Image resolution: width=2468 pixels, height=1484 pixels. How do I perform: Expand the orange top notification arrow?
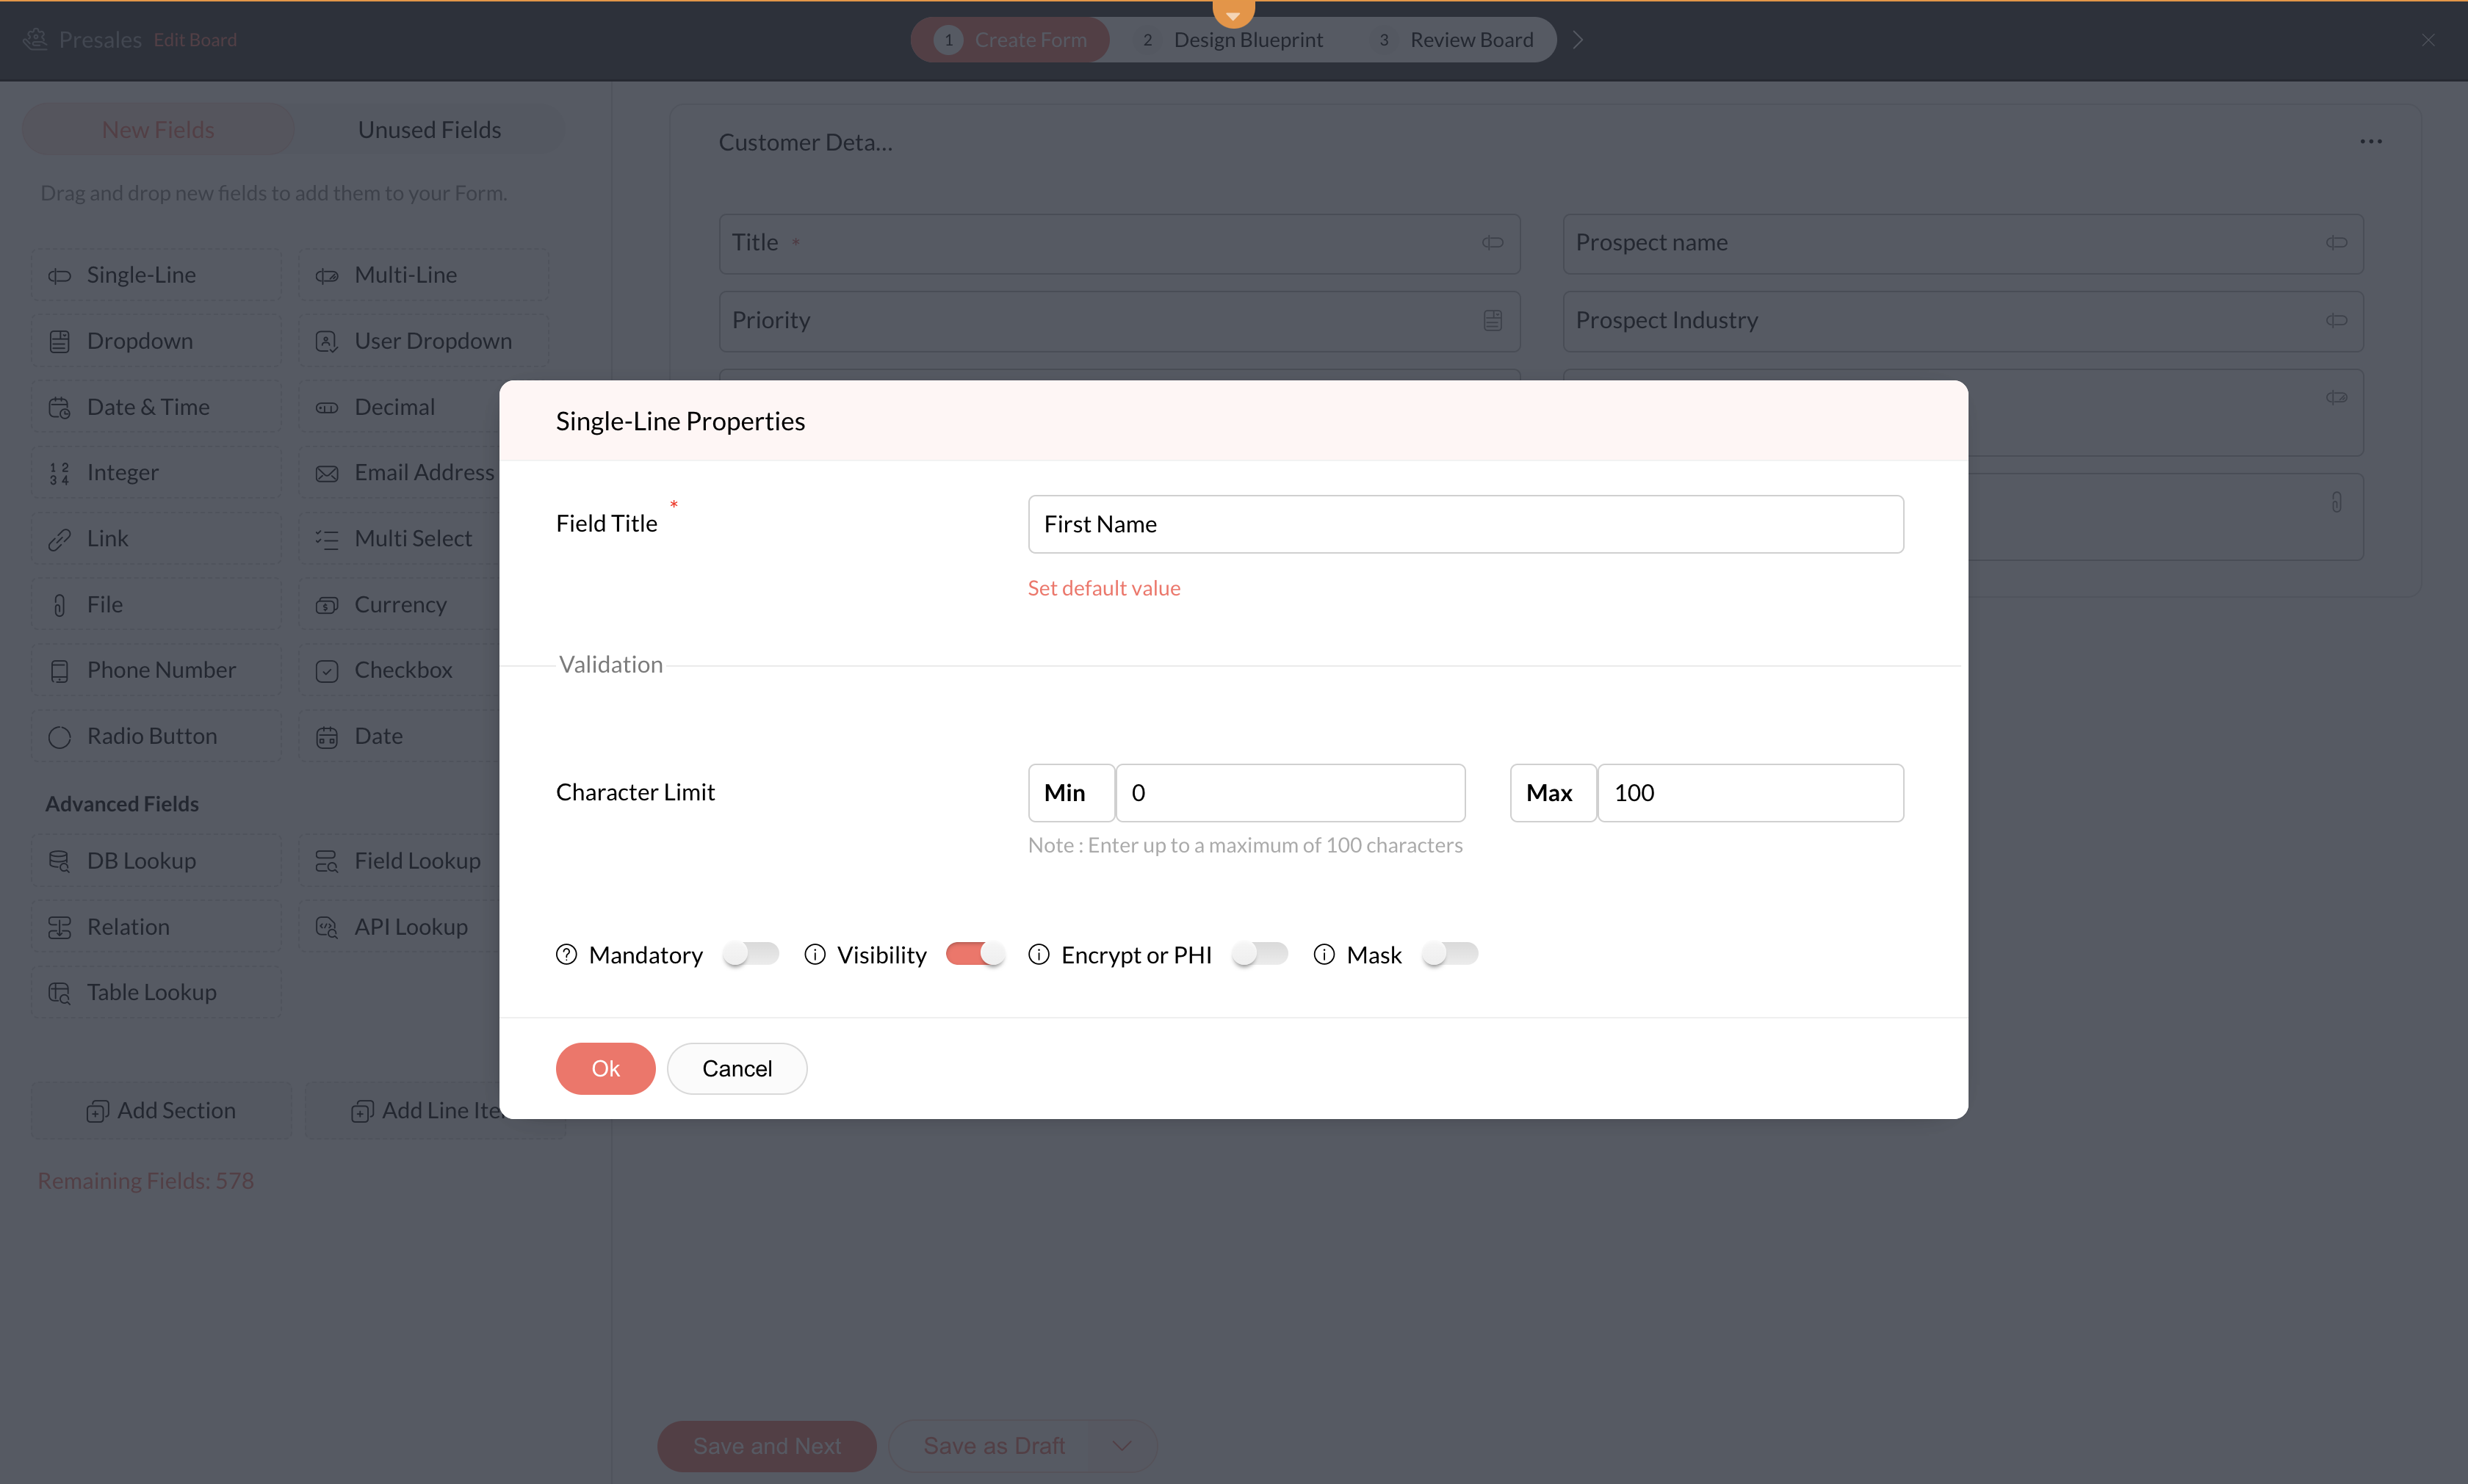point(1233,14)
